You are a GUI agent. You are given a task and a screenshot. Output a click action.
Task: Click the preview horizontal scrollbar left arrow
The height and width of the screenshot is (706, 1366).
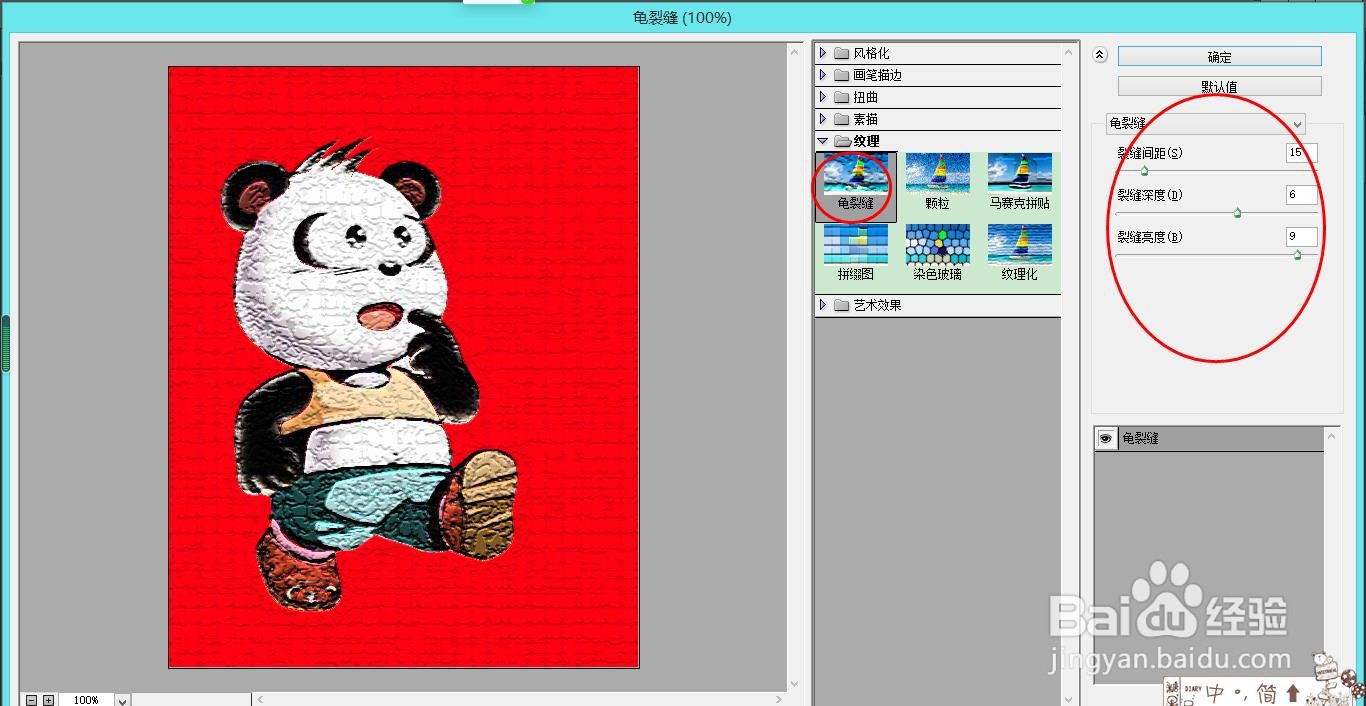261,699
